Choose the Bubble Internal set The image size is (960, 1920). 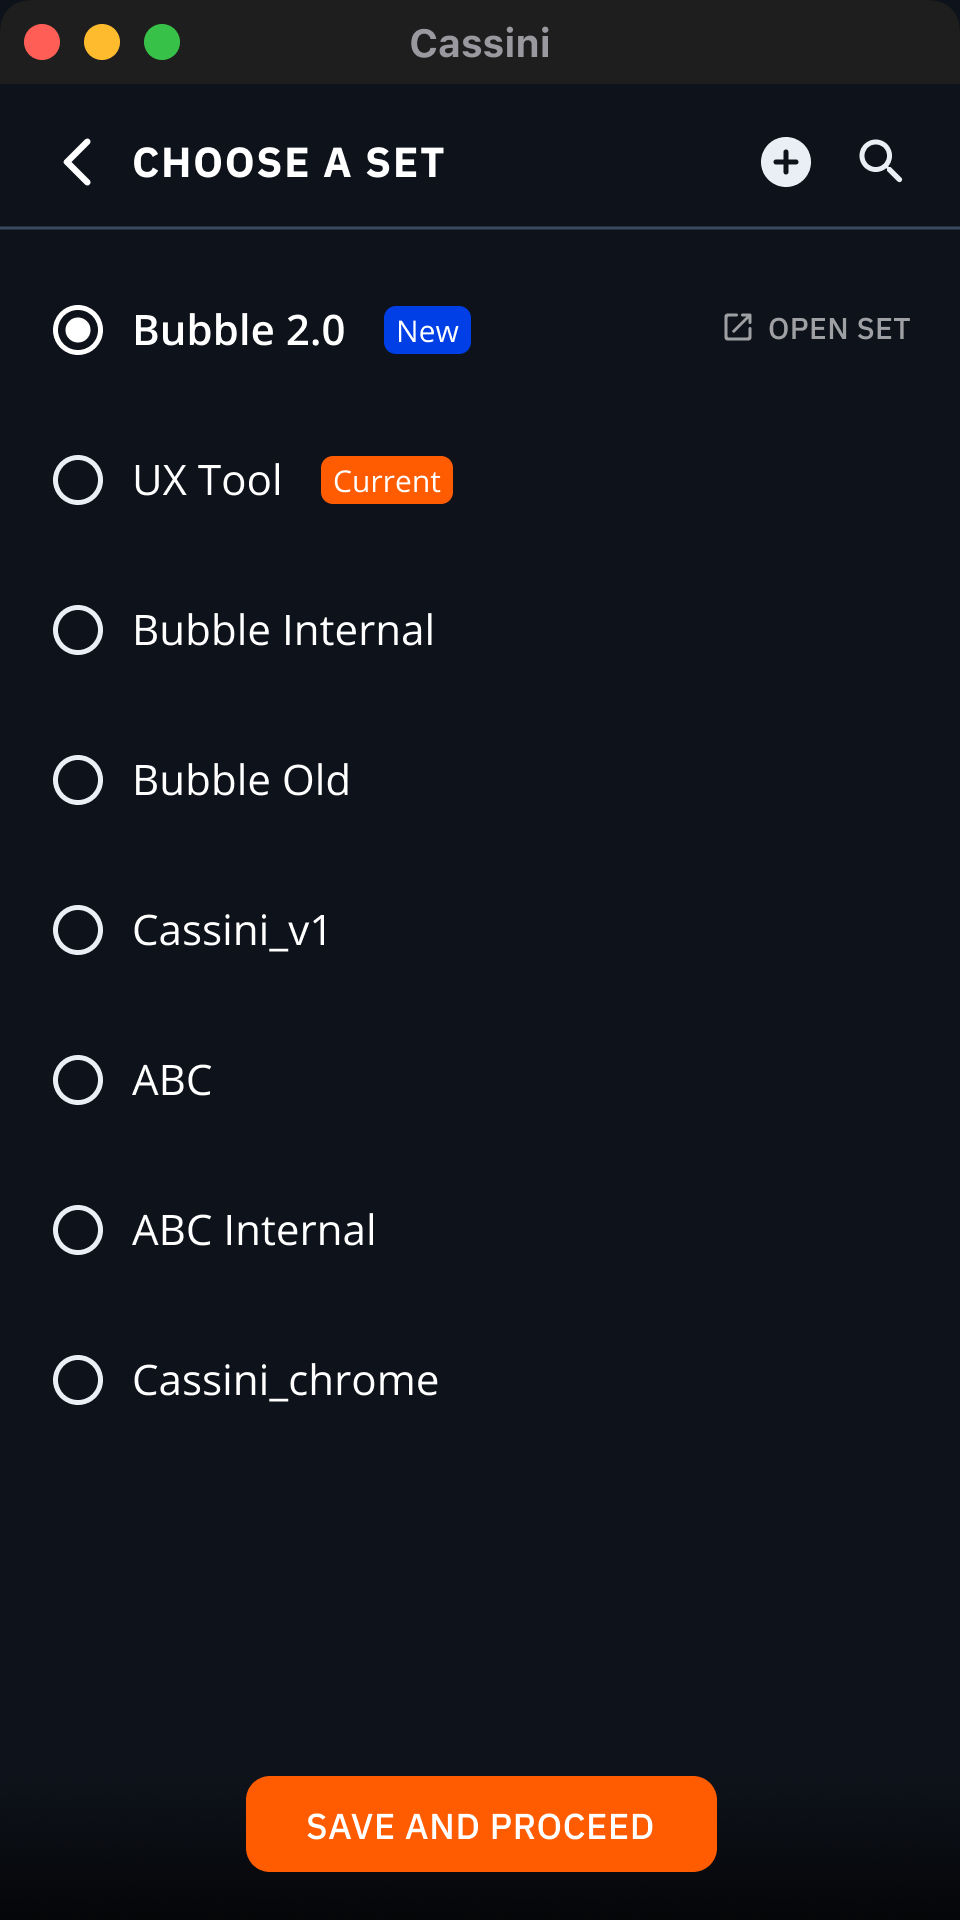point(77,630)
